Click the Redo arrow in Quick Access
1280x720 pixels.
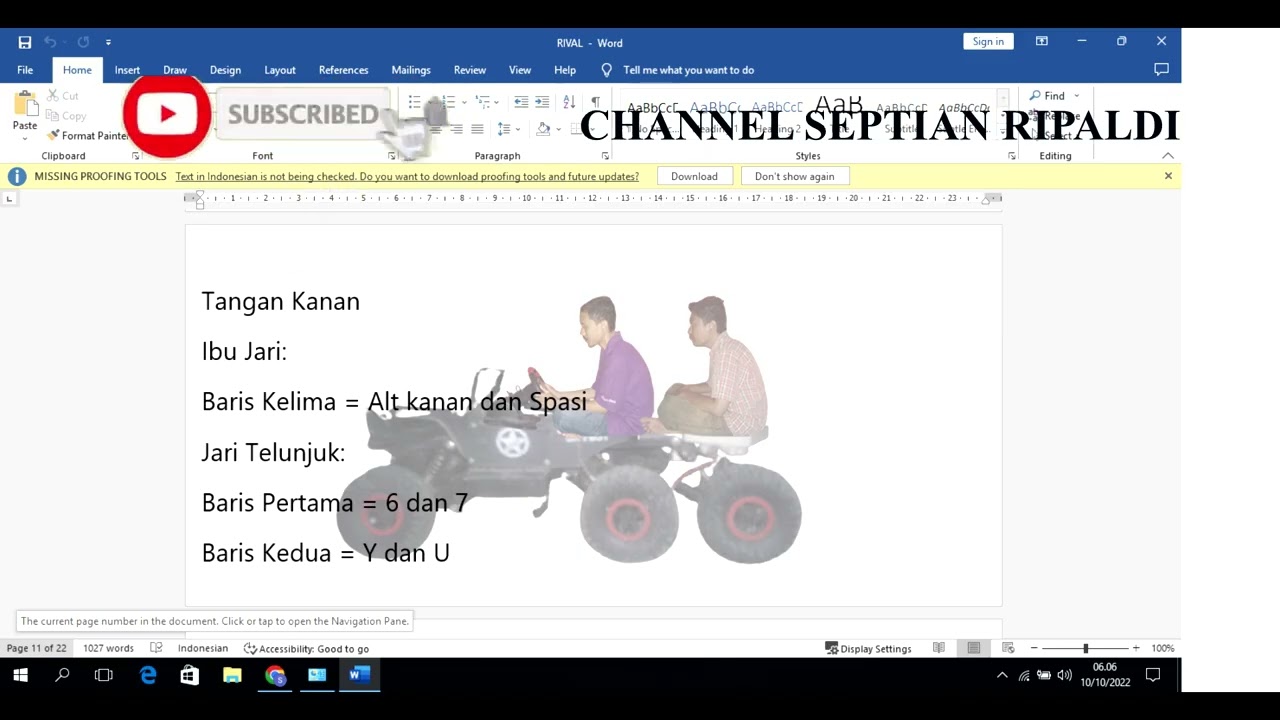[x=83, y=42]
